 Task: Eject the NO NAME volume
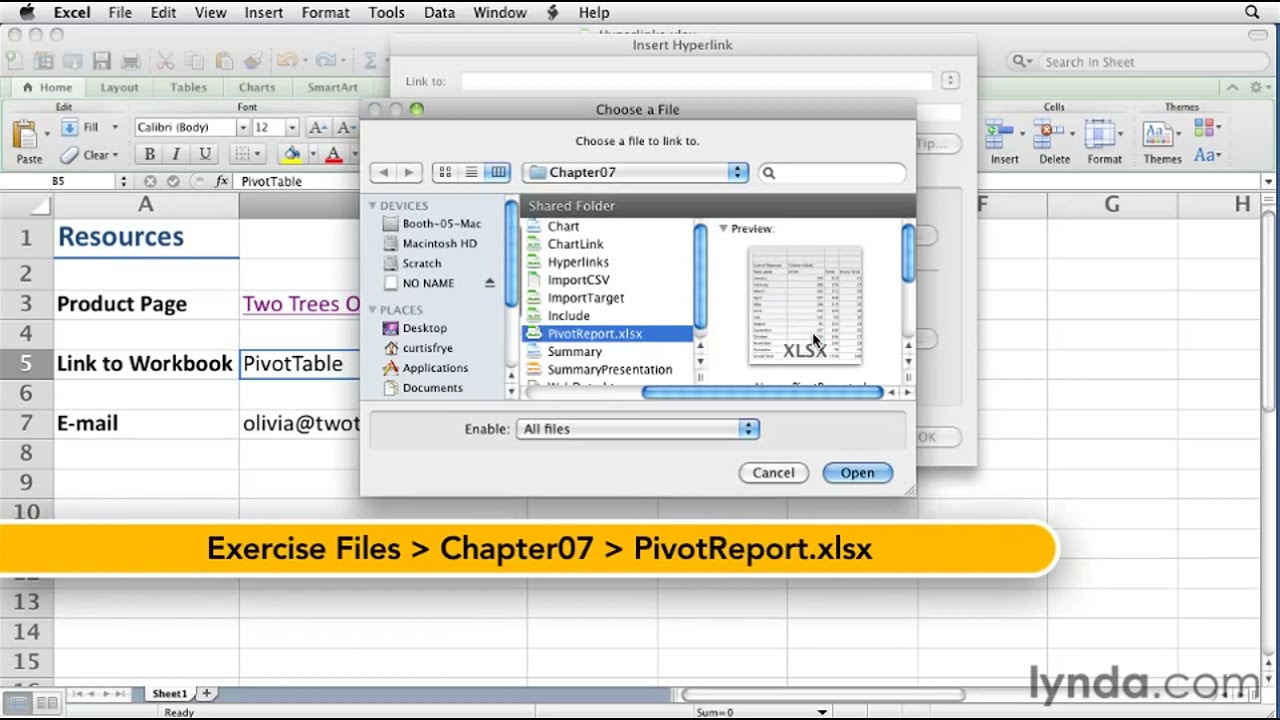pos(490,283)
